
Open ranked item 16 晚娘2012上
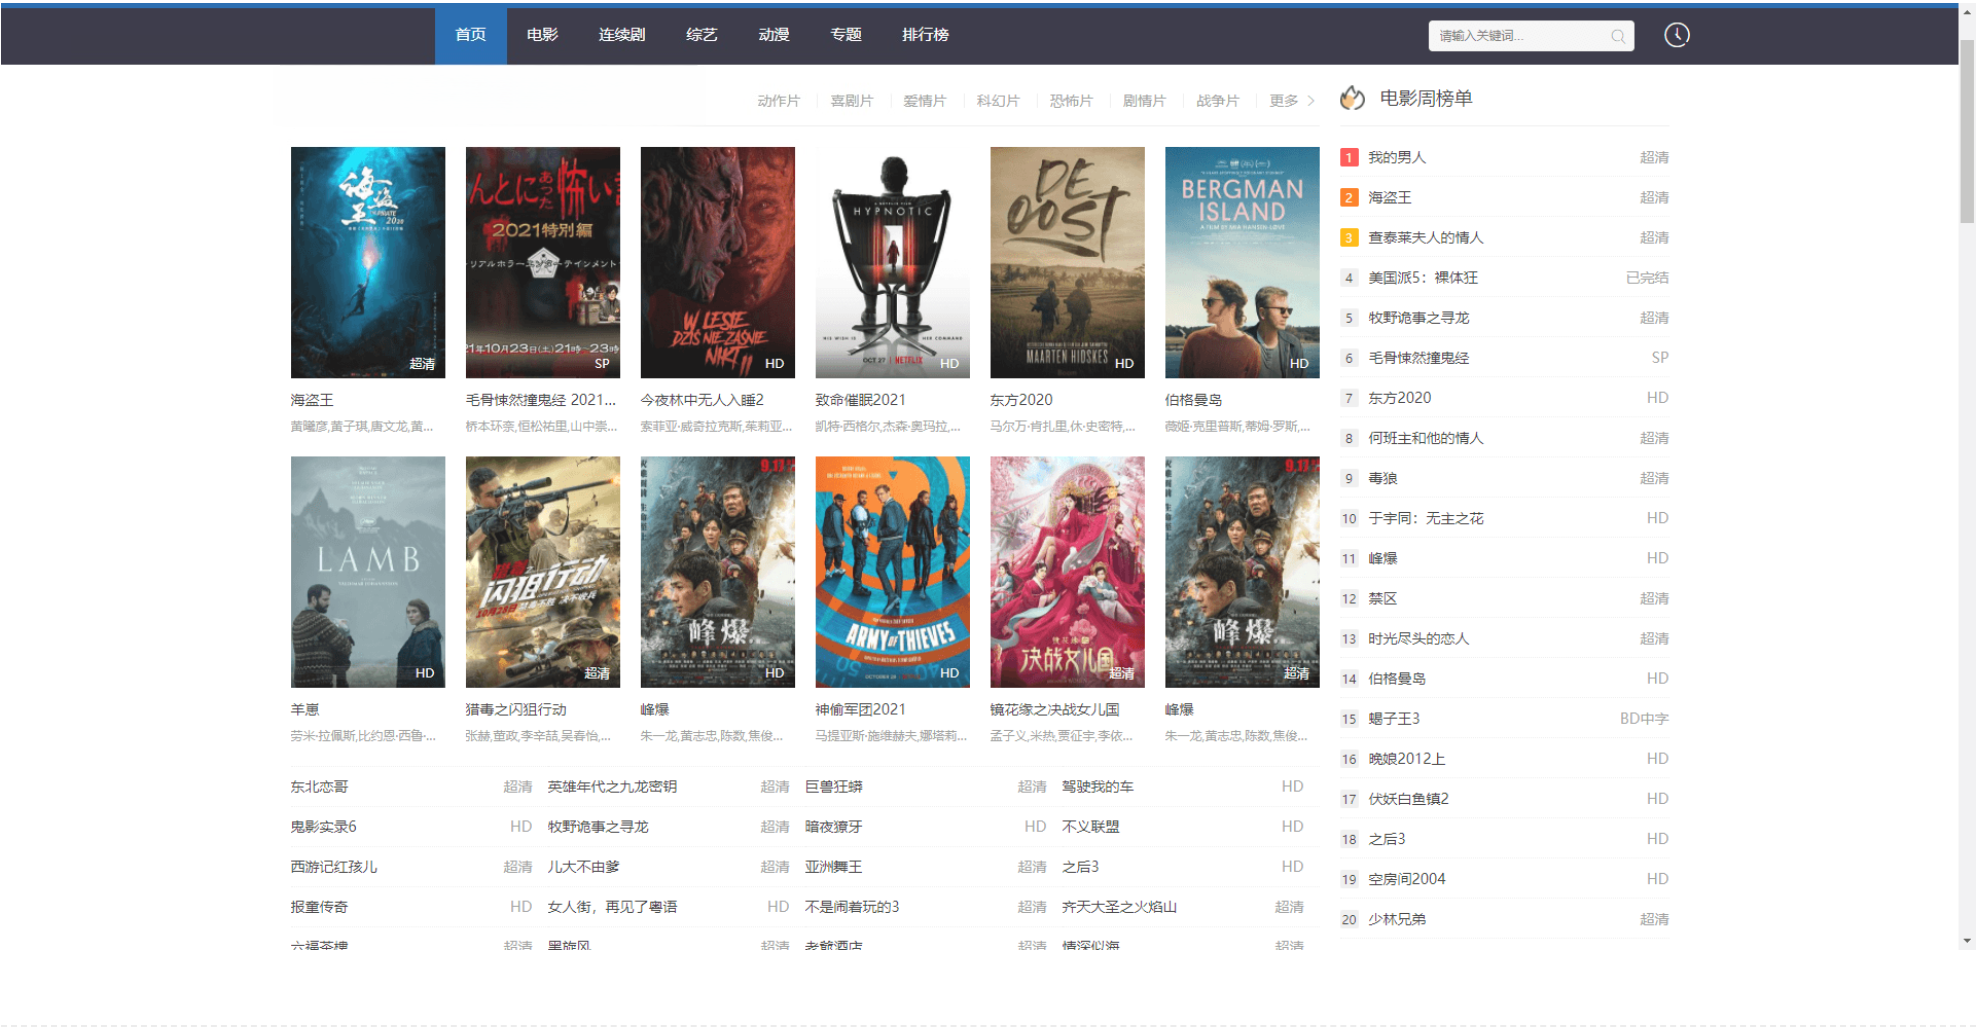coord(1406,759)
